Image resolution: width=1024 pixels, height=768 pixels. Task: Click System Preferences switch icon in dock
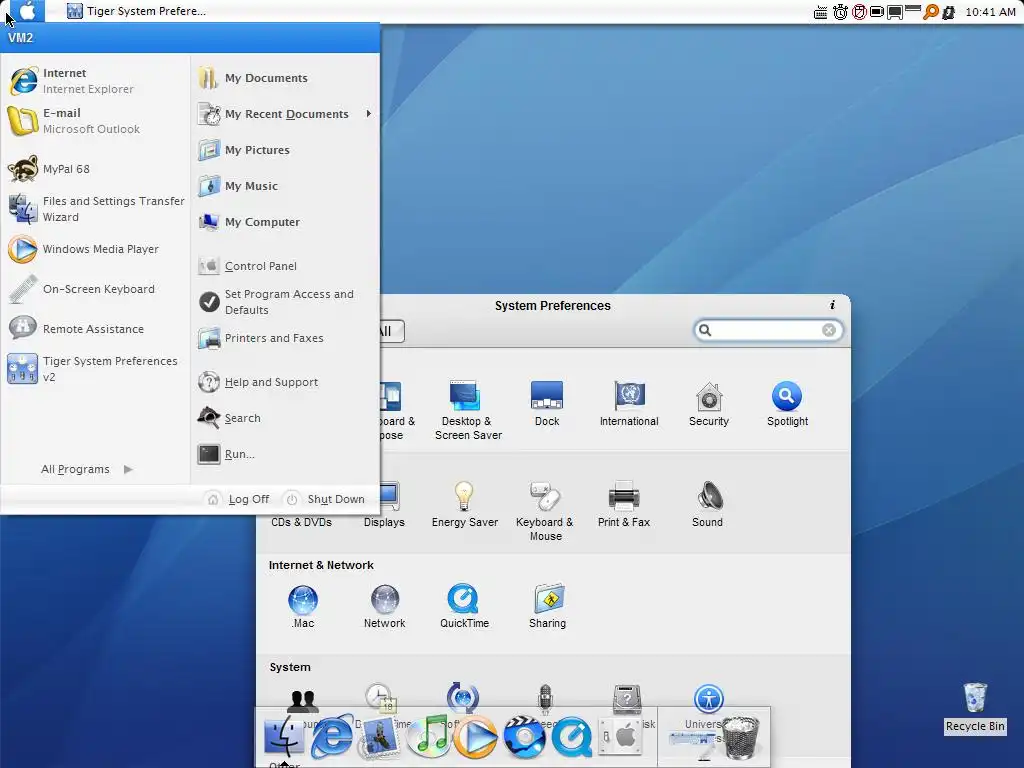(620, 737)
